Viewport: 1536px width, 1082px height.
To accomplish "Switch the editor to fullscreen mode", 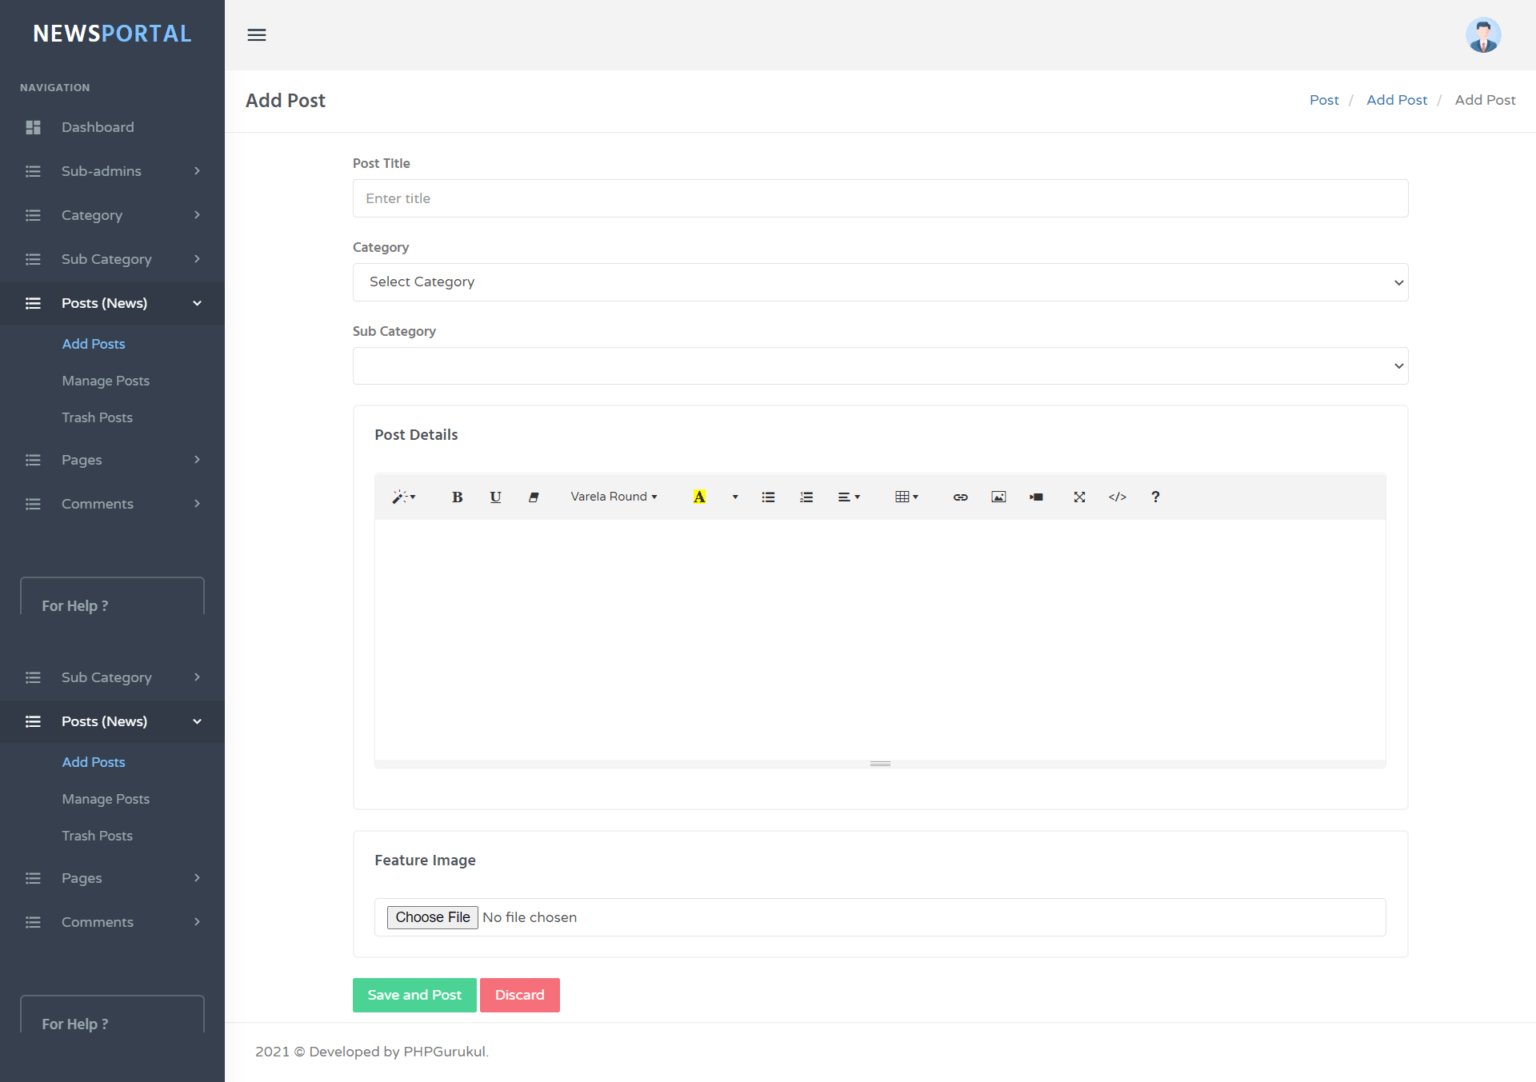I will 1079,496.
